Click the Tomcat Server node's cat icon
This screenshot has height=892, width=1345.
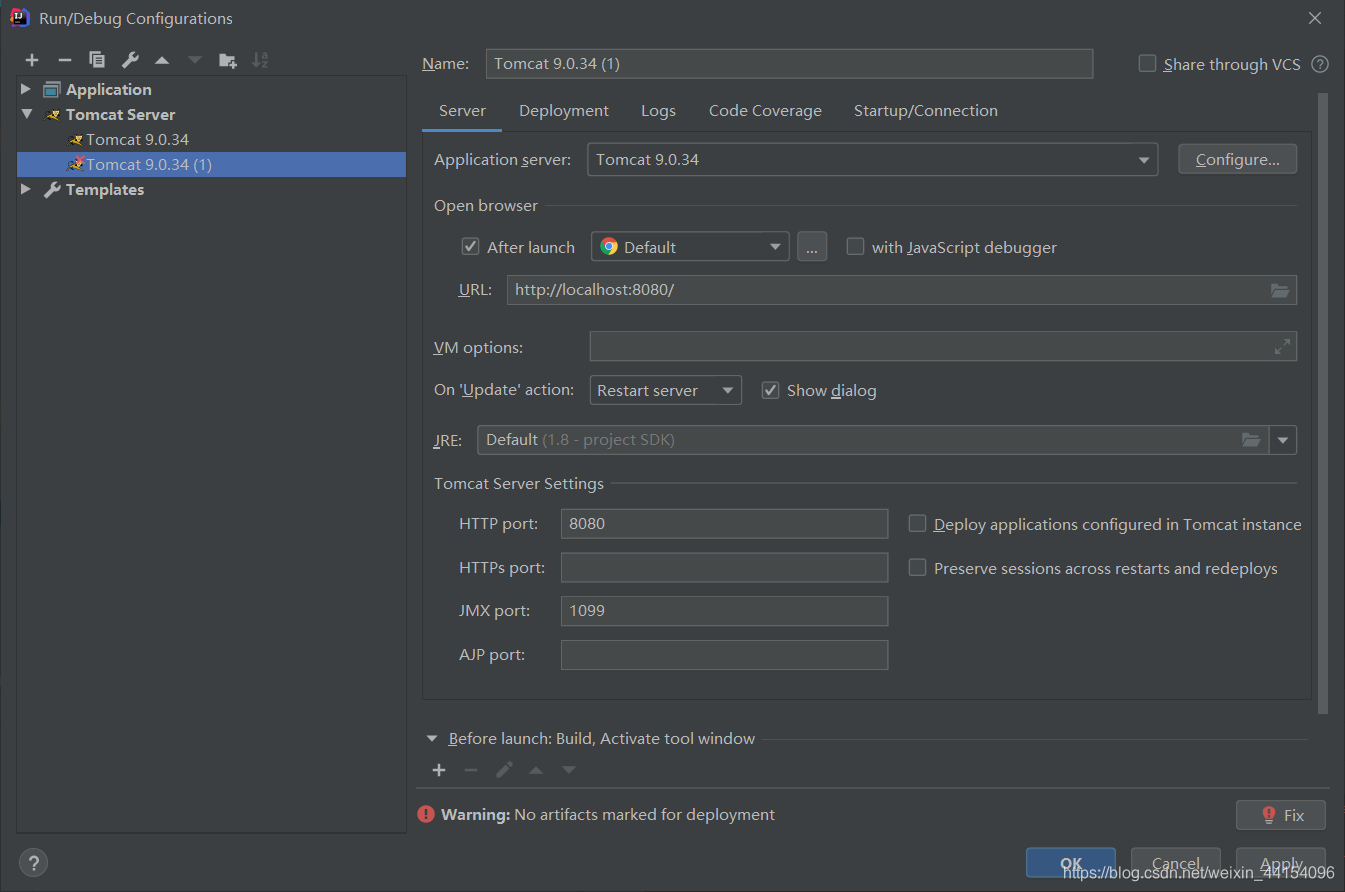pyautogui.click(x=53, y=114)
